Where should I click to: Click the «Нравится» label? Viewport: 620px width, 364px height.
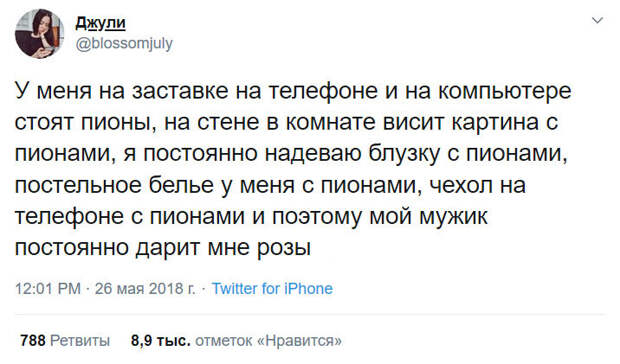coord(300,340)
